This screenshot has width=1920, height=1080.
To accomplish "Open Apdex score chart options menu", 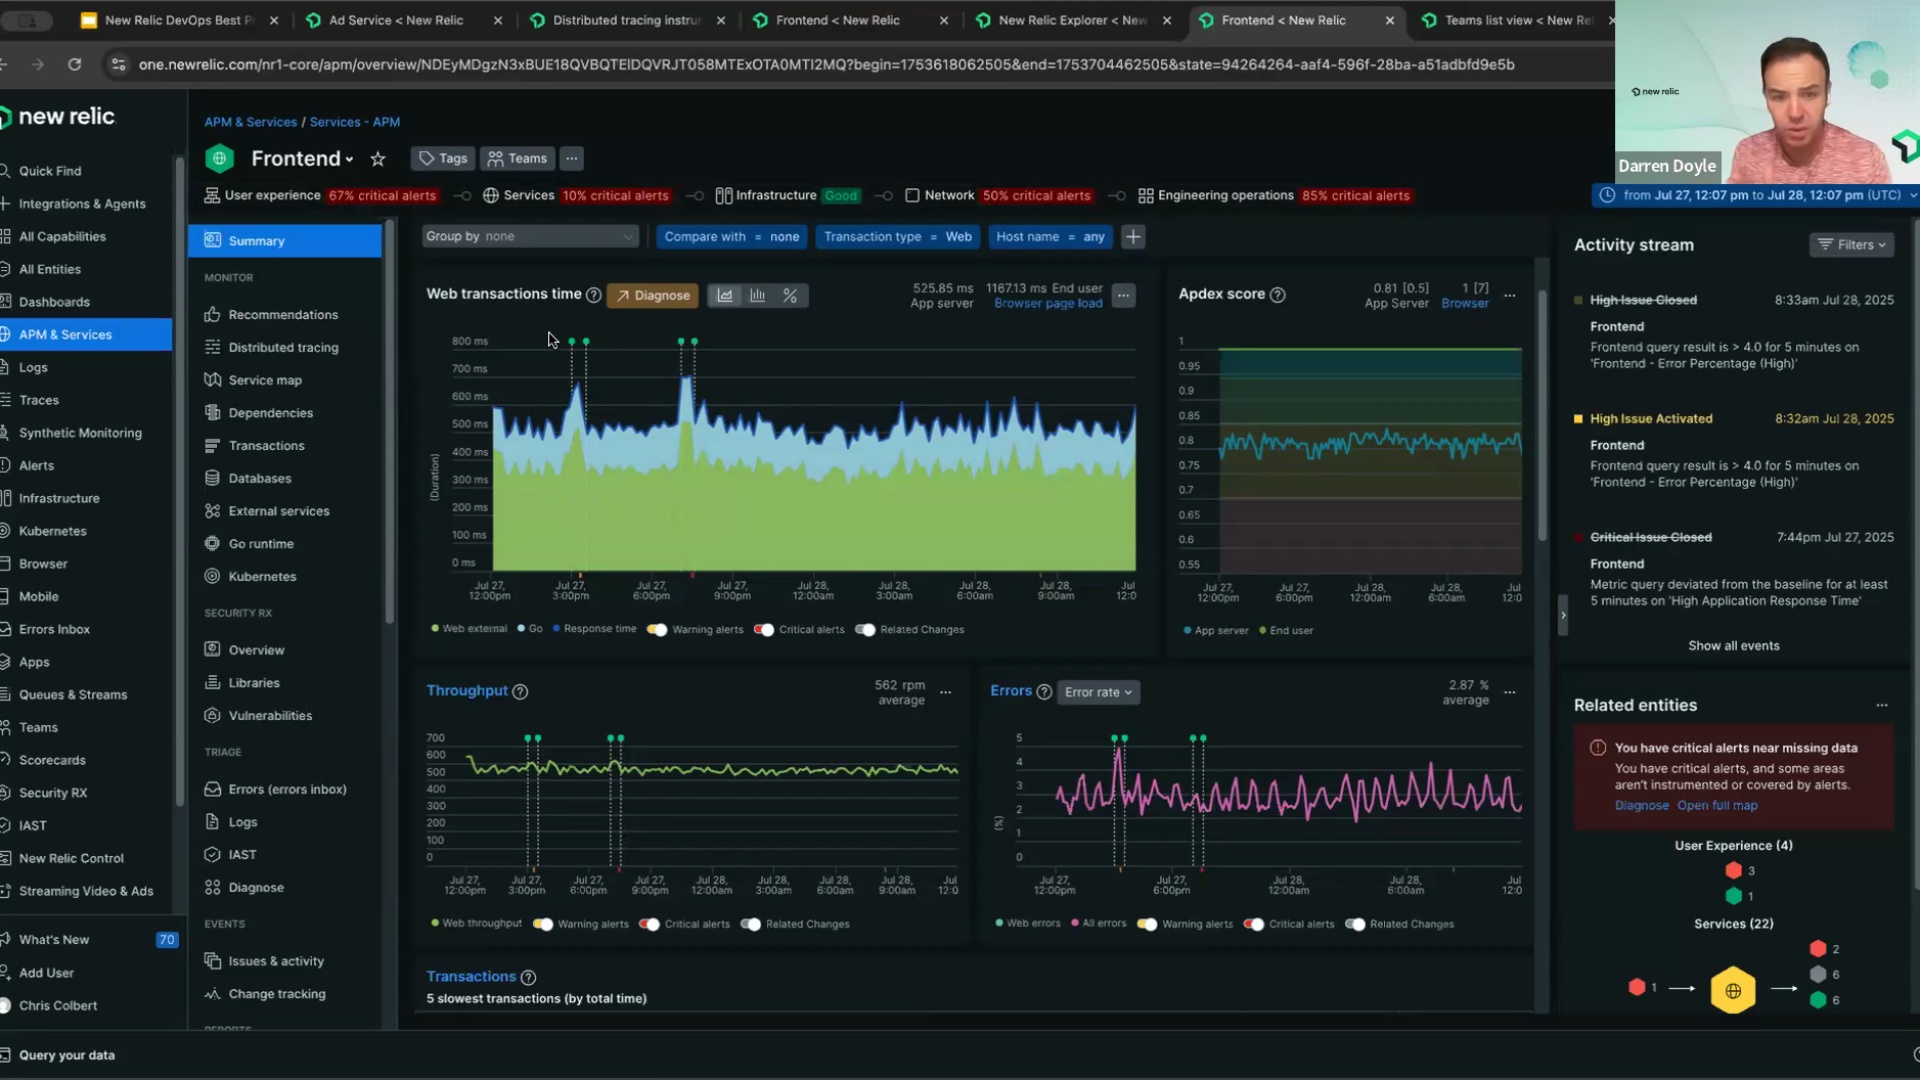I will pyautogui.click(x=1510, y=296).
